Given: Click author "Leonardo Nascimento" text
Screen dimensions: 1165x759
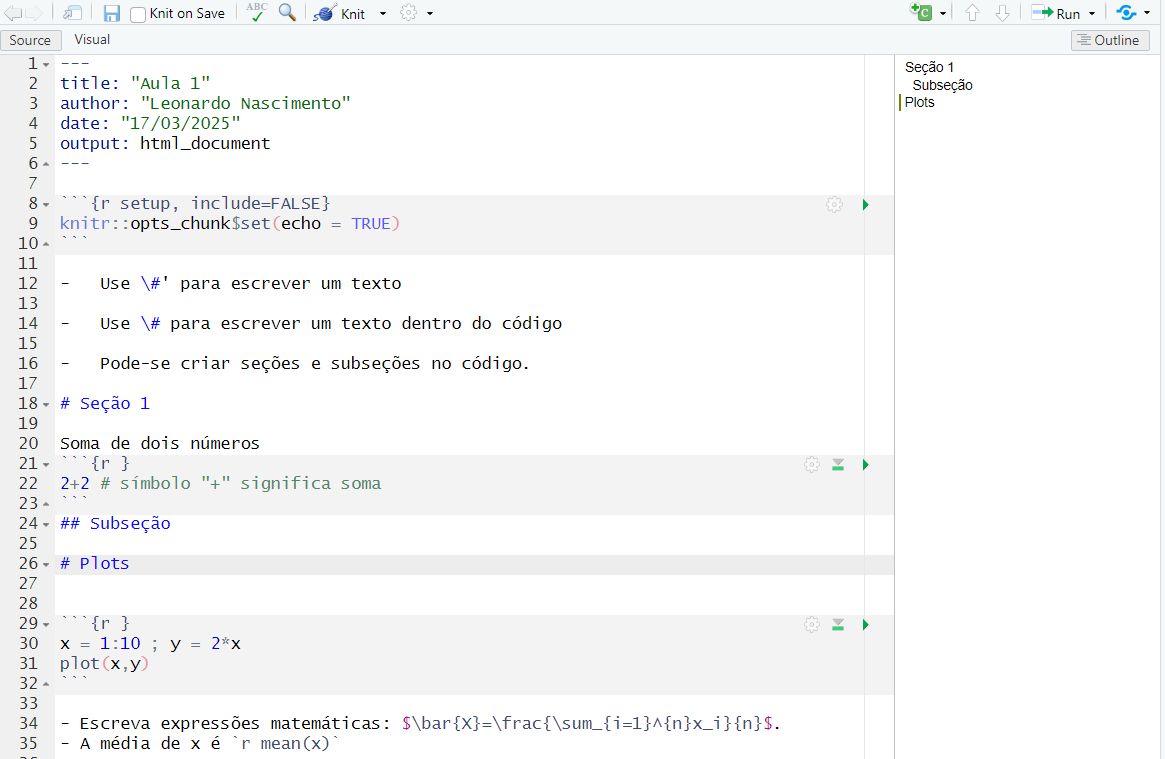Looking at the screenshot, I should click(246, 103).
